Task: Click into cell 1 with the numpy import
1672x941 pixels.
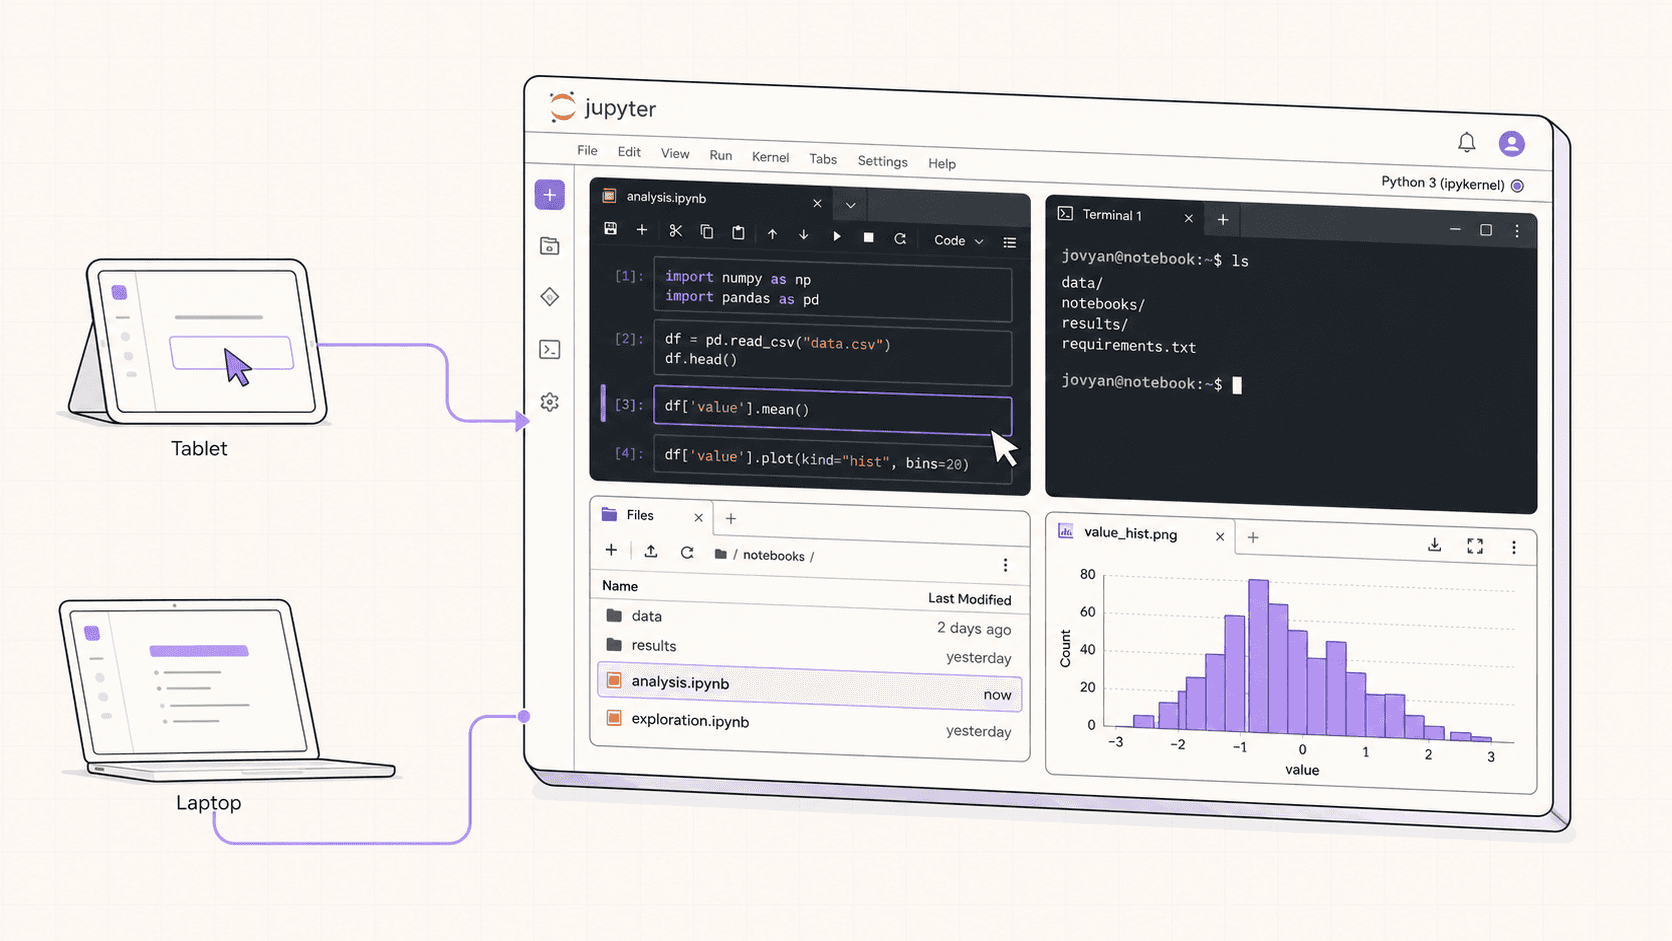Action: click(x=832, y=288)
